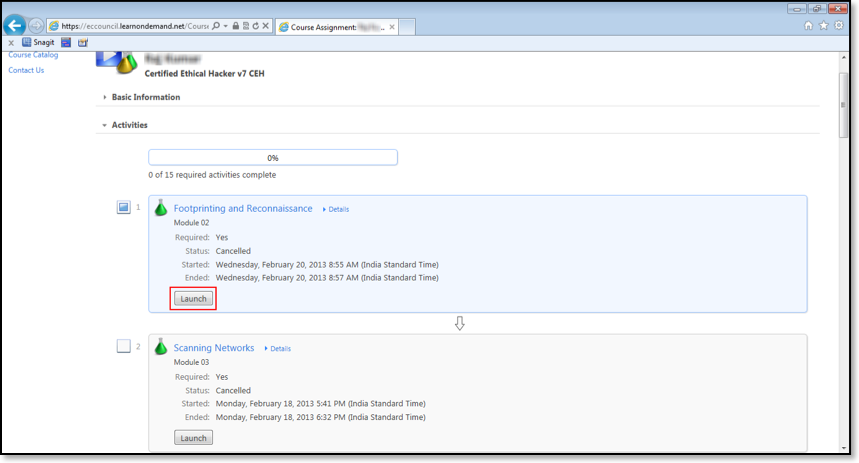Click the course logo image
This screenshot has width=859, height=463.
point(116,63)
